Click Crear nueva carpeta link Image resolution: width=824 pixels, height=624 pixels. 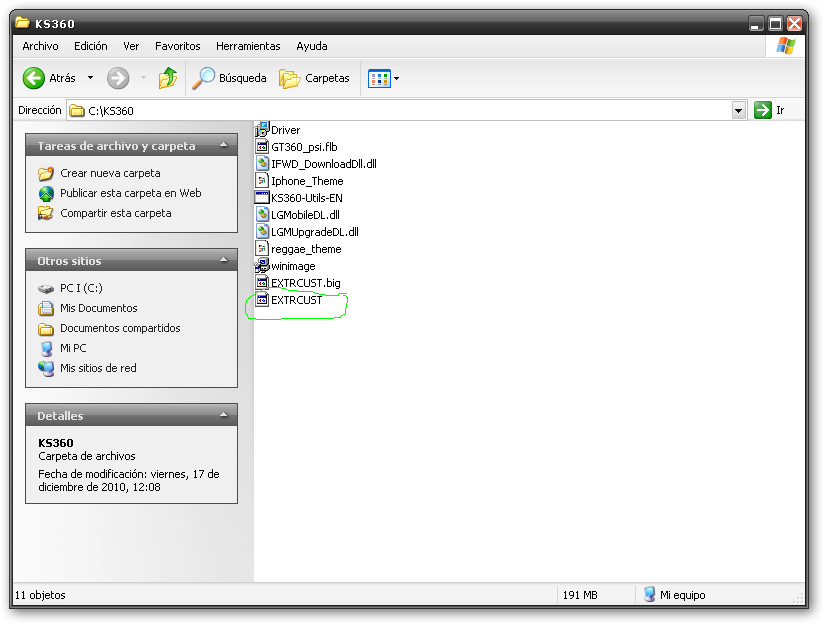coord(110,173)
